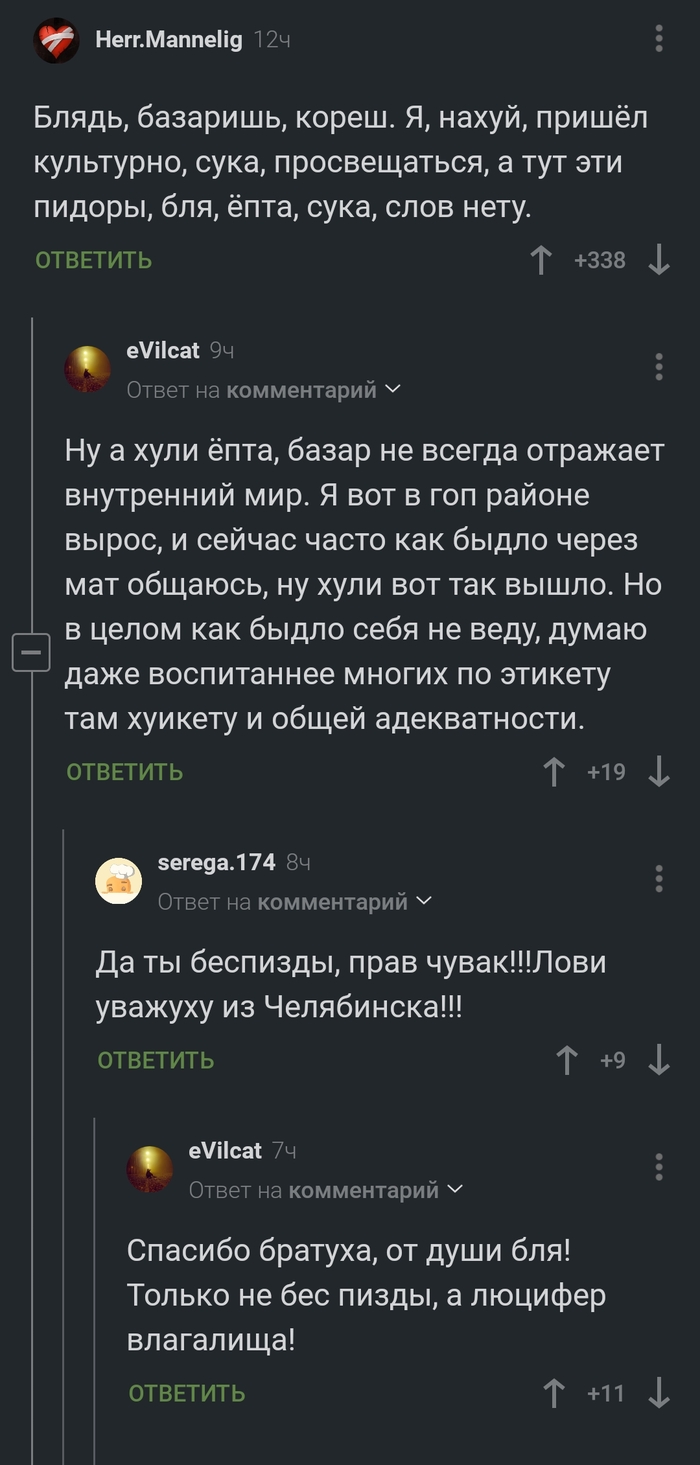Open serega.174's profile avatar
Viewport: 700px width, 1465px height.
118,880
